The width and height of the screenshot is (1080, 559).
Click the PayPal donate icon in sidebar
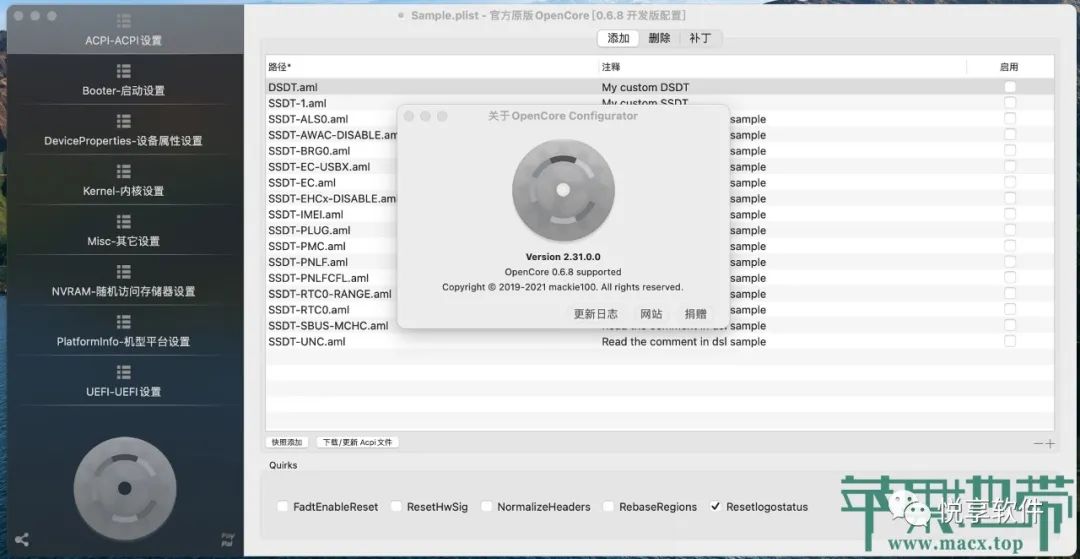coord(228,539)
